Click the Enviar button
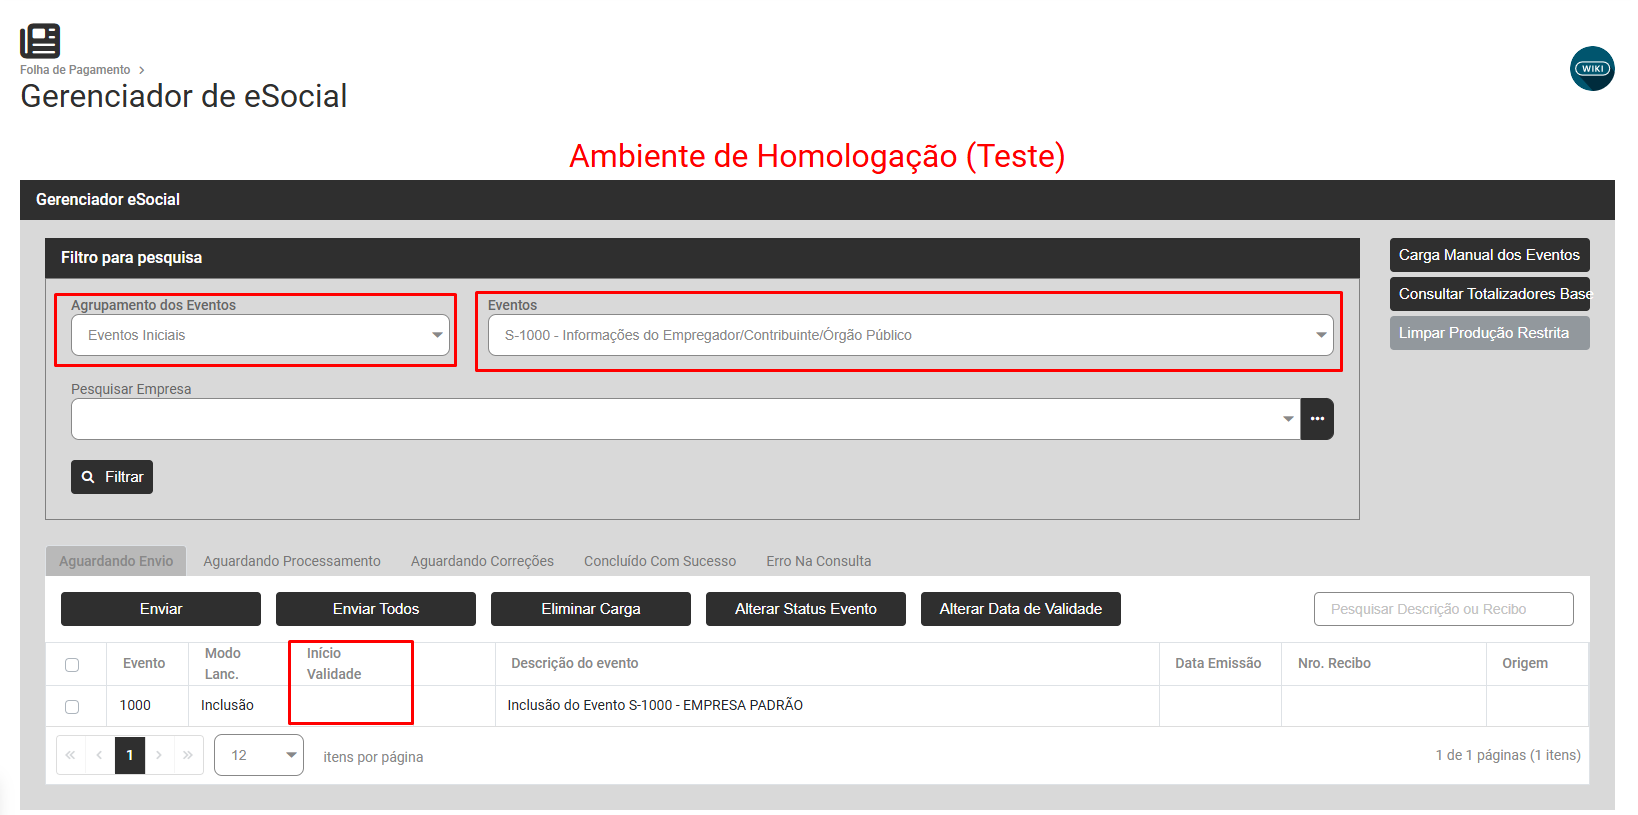1638x815 pixels. [161, 609]
